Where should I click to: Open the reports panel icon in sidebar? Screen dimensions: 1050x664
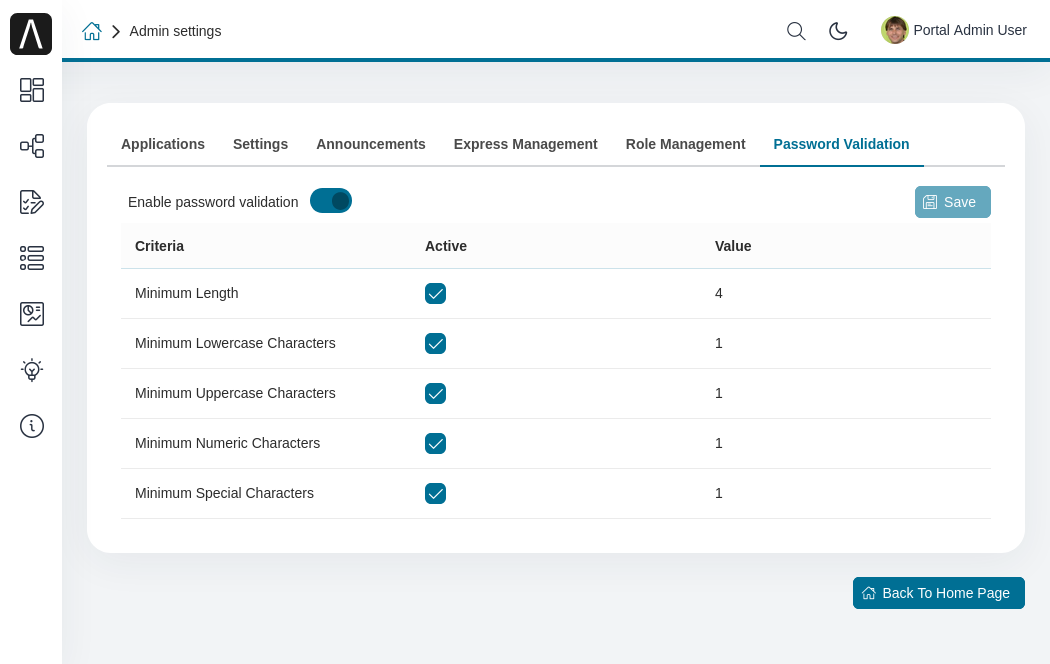[31, 313]
